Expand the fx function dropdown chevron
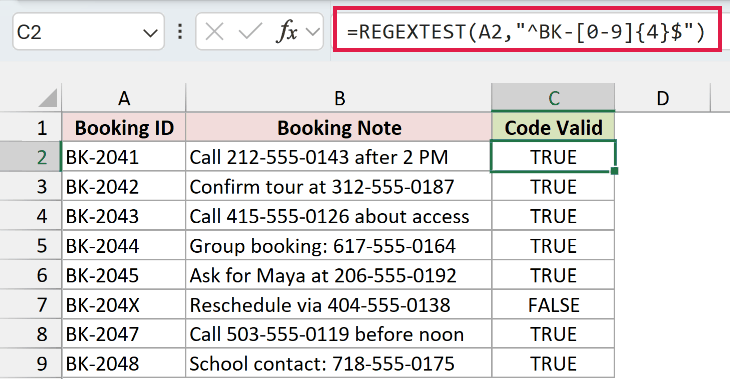This screenshot has width=730, height=379. (x=313, y=32)
